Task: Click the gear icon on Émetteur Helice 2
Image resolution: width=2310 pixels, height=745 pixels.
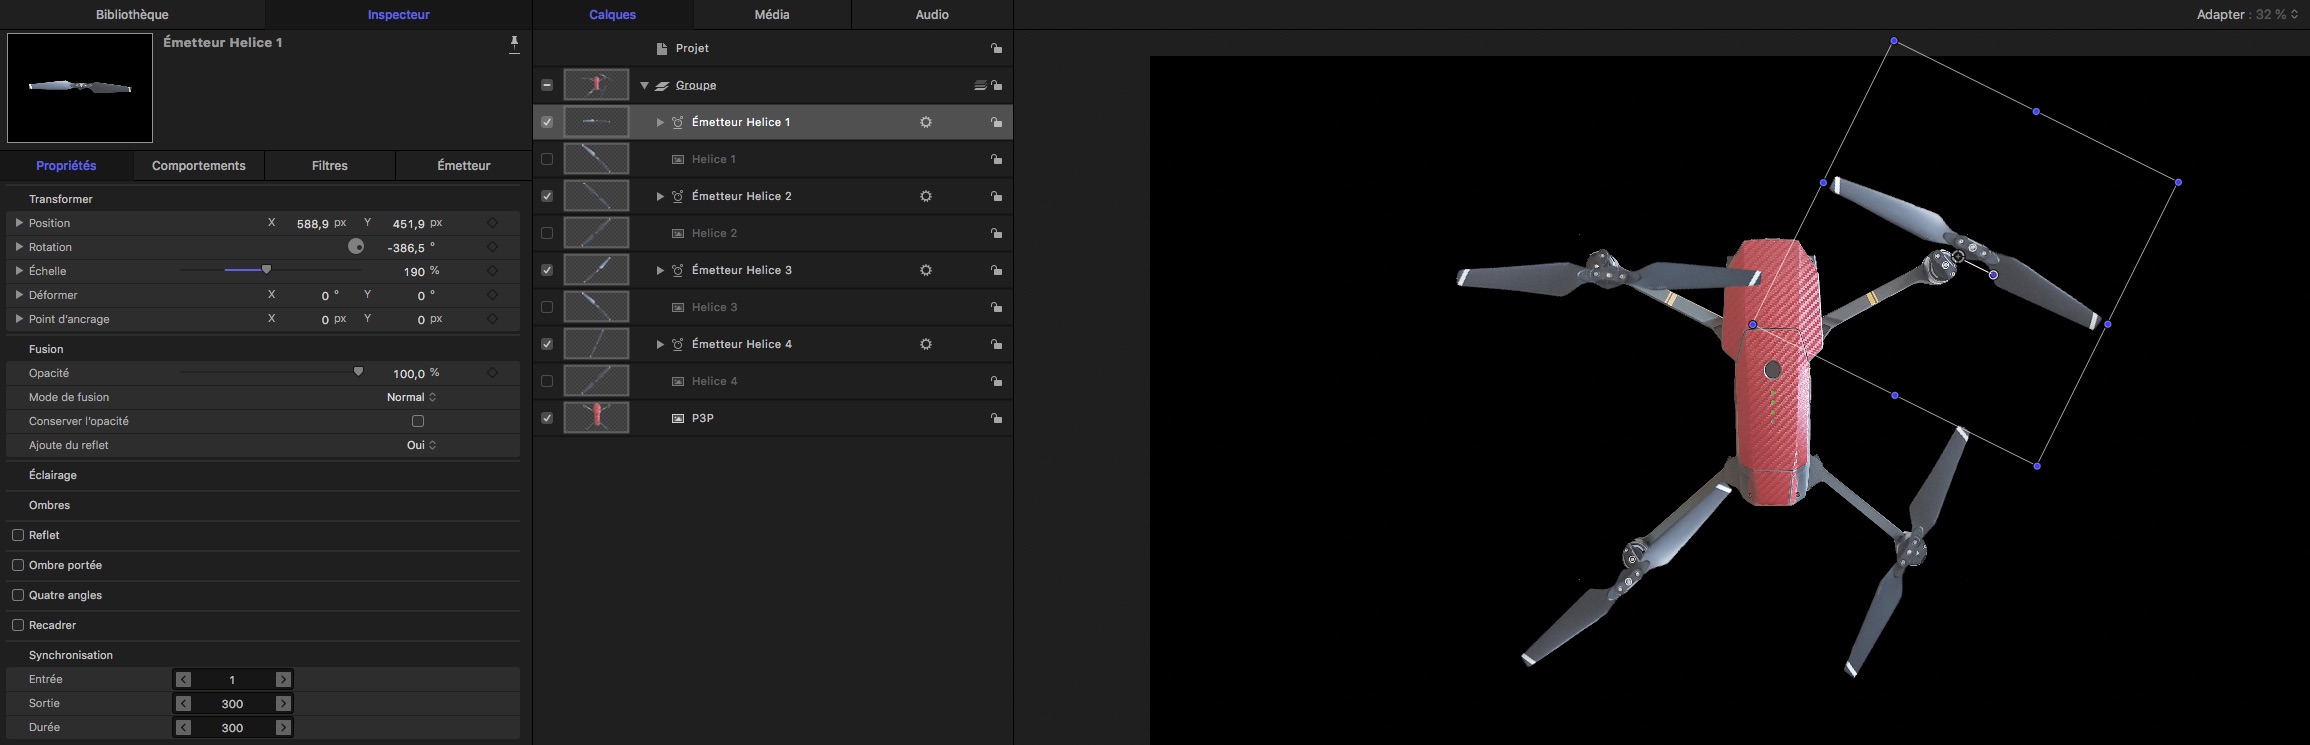Action: coord(926,196)
